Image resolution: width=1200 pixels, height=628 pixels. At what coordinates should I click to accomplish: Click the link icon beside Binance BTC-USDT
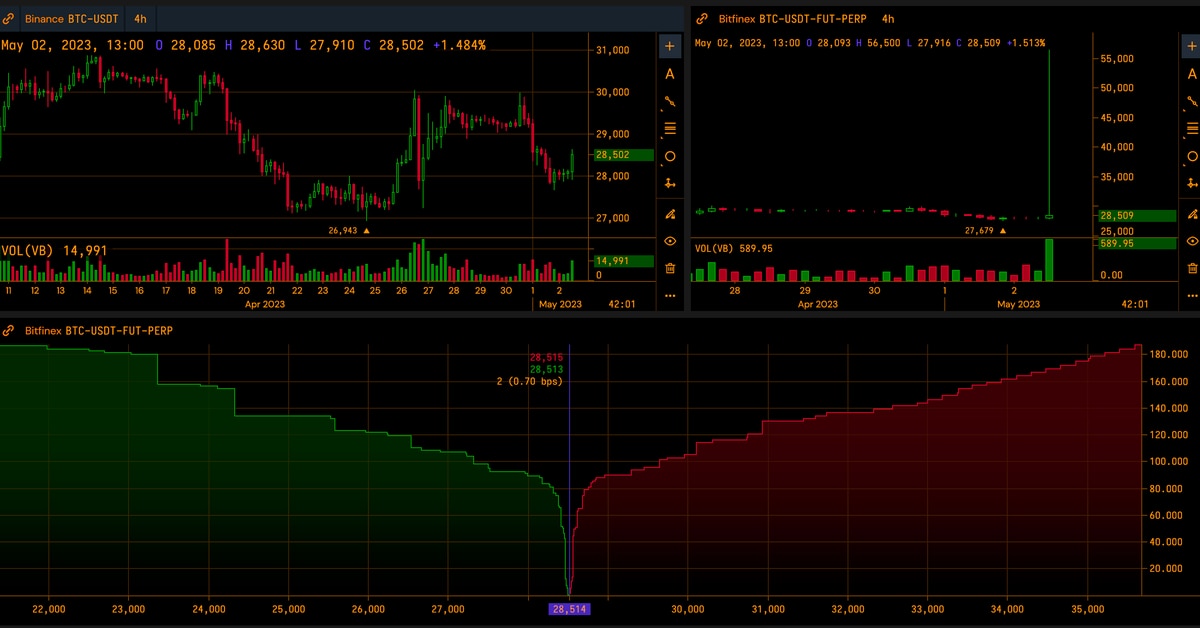coord(9,18)
